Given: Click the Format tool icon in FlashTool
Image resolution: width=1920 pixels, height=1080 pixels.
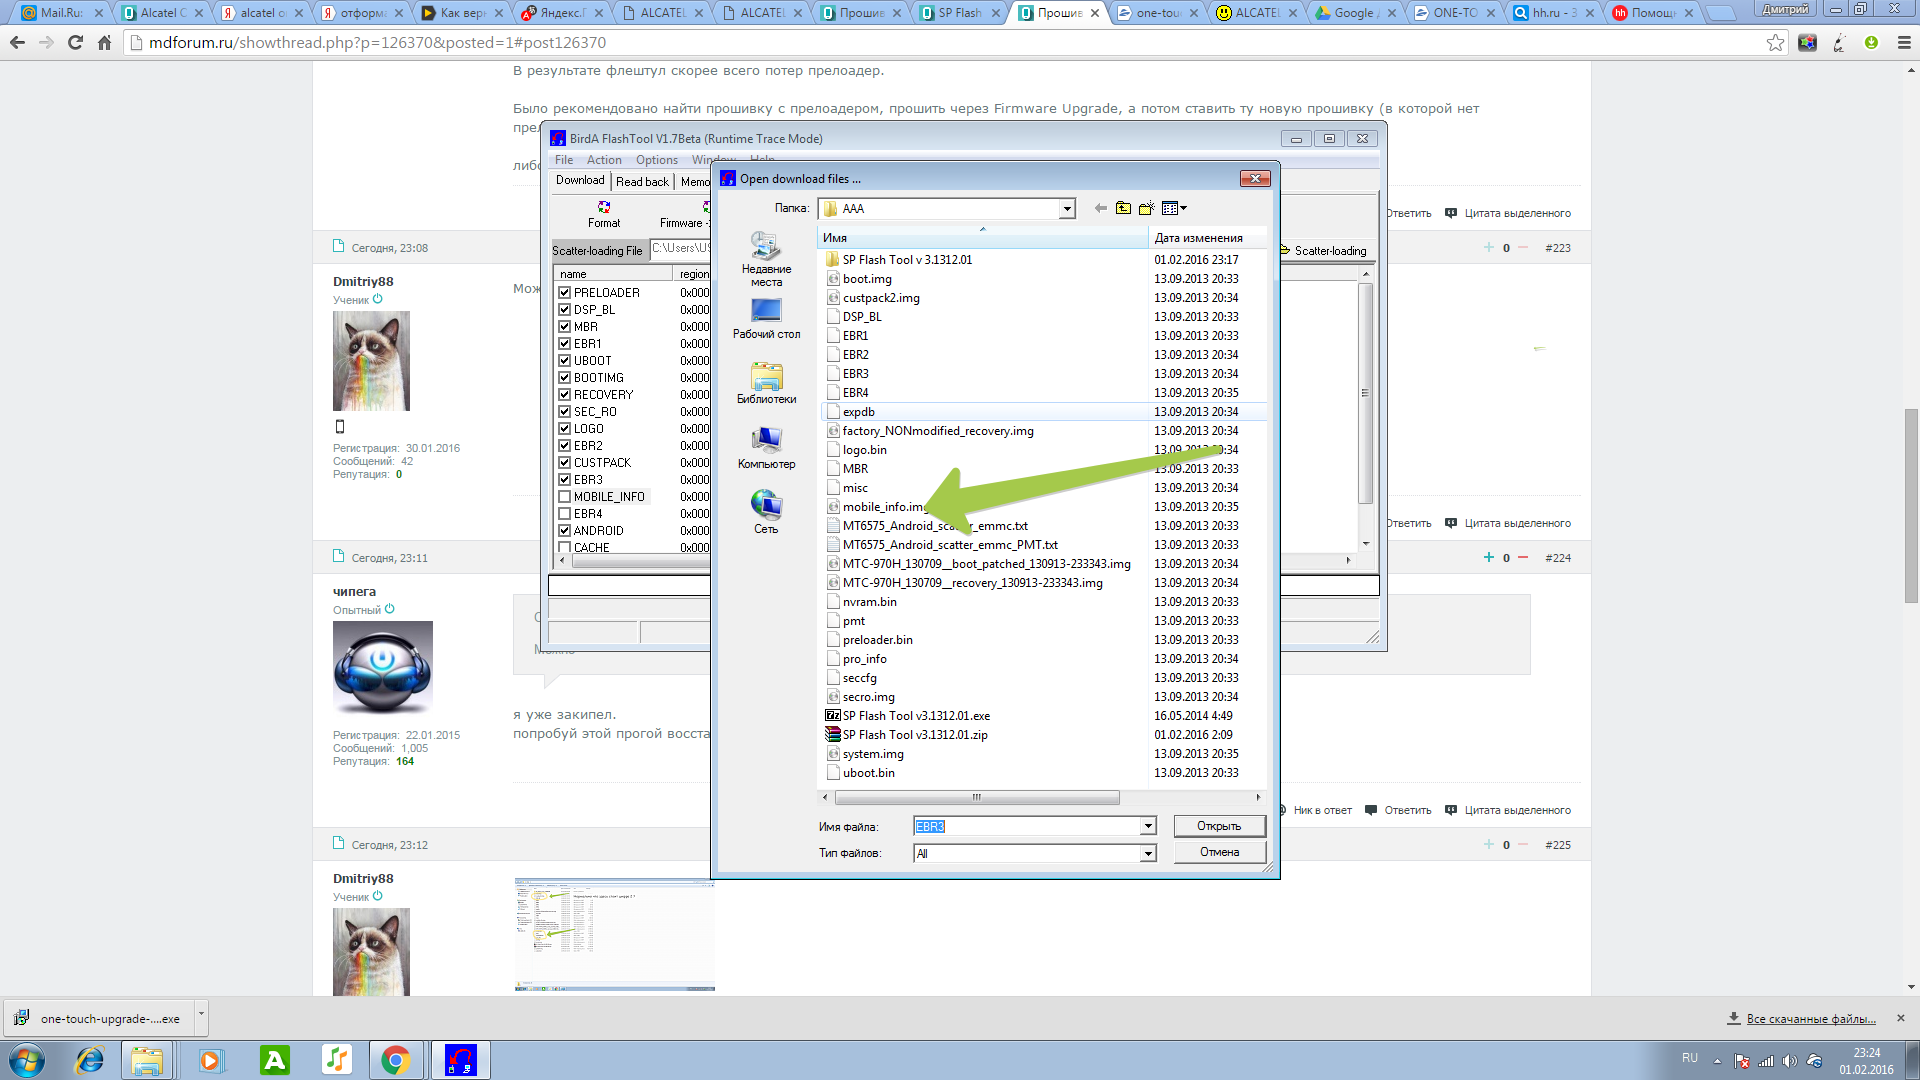Looking at the screenshot, I should pyautogui.click(x=604, y=207).
